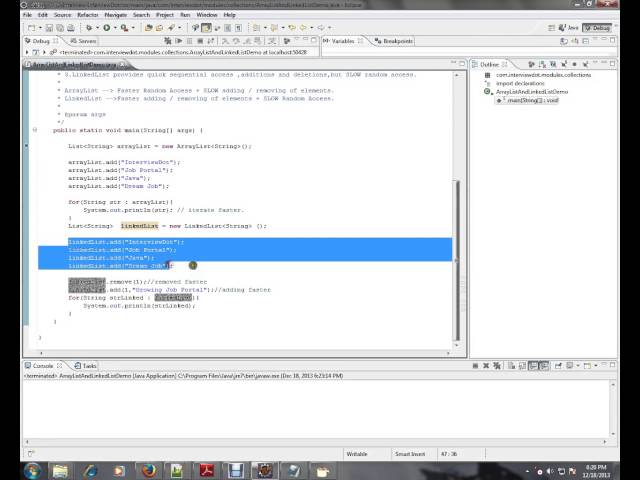Open dropdown arrow beside the New button
The height and width of the screenshot is (480, 640).
click(x=40, y=28)
